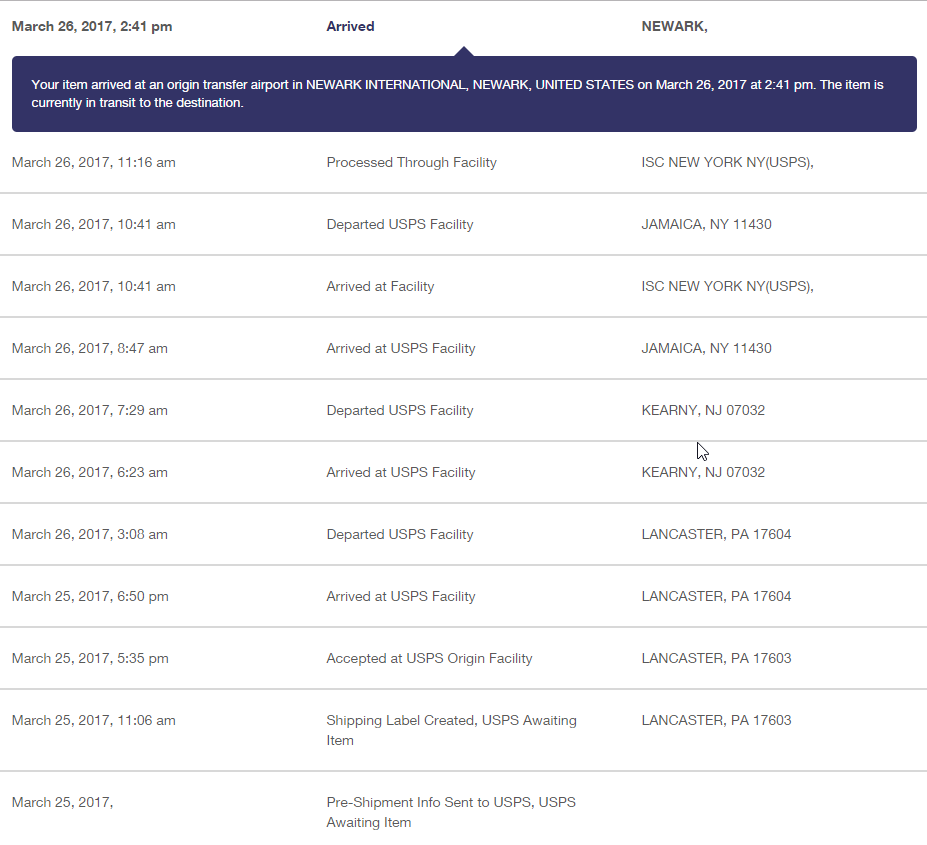Image resolution: width=927 pixels, height=845 pixels.
Task: Click 'Shipping Label Created, USPS Awaiting Item' status
Action: coord(452,731)
